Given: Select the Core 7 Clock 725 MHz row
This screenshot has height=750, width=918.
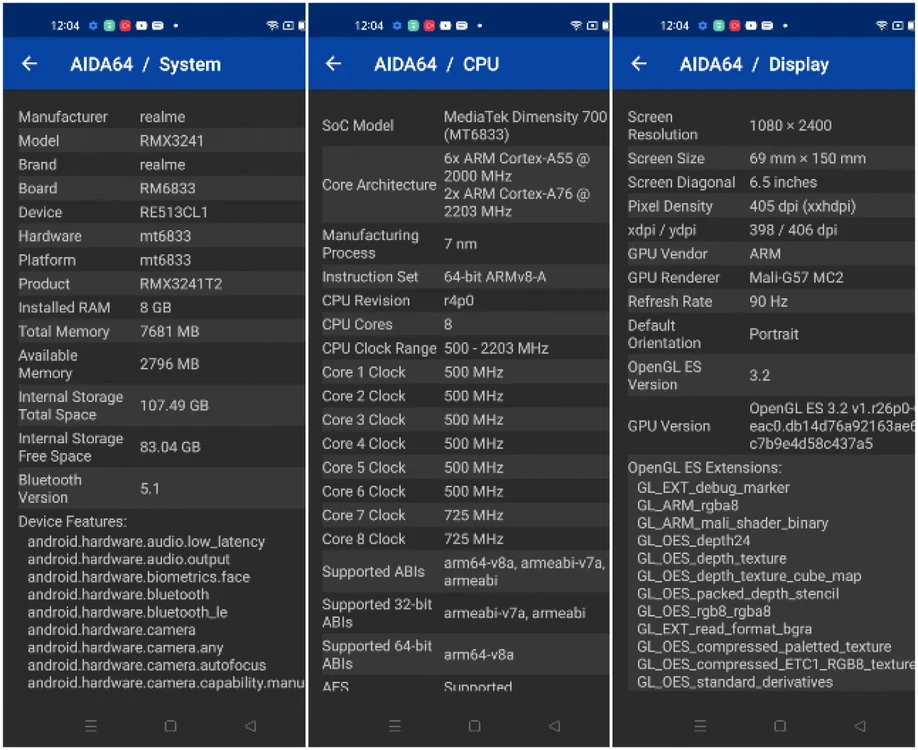Looking at the screenshot, I should [465, 515].
